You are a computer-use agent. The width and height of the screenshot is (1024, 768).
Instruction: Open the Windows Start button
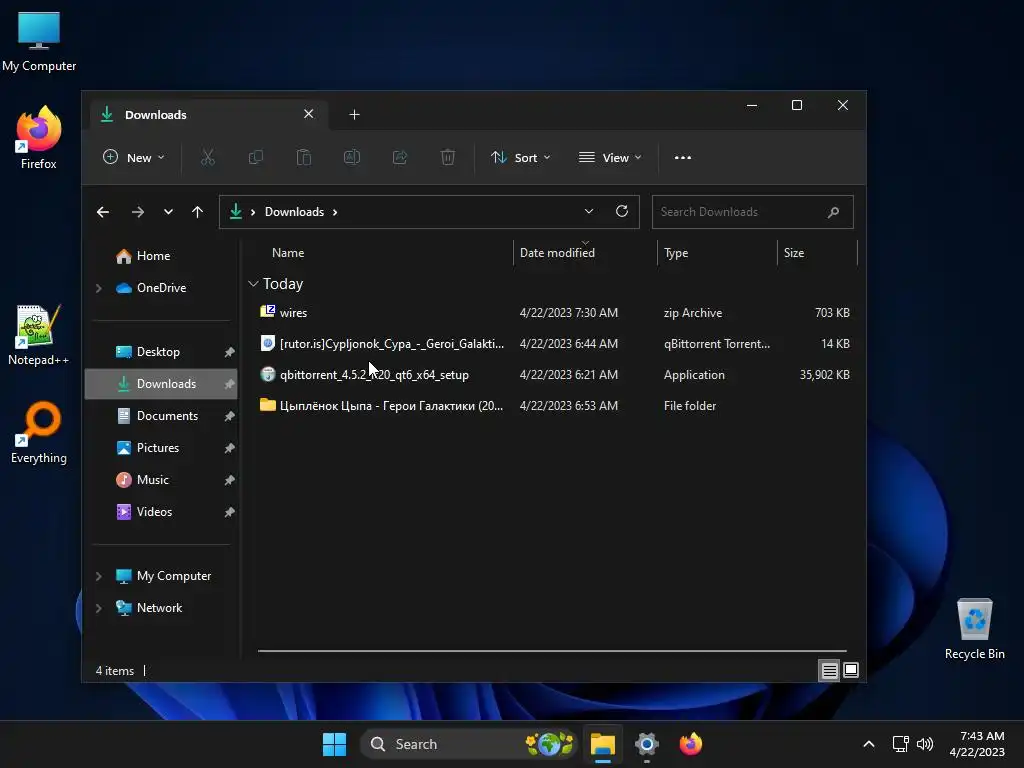(334, 744)
